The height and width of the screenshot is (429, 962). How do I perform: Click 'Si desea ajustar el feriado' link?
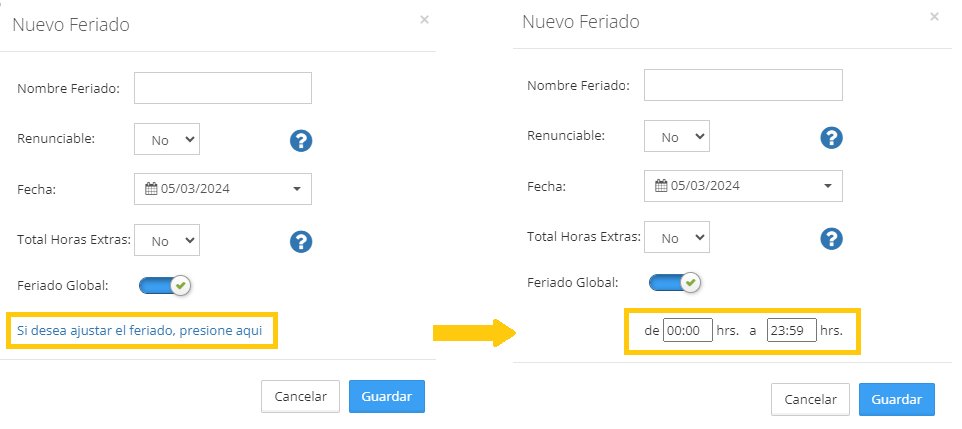(140, 329)
